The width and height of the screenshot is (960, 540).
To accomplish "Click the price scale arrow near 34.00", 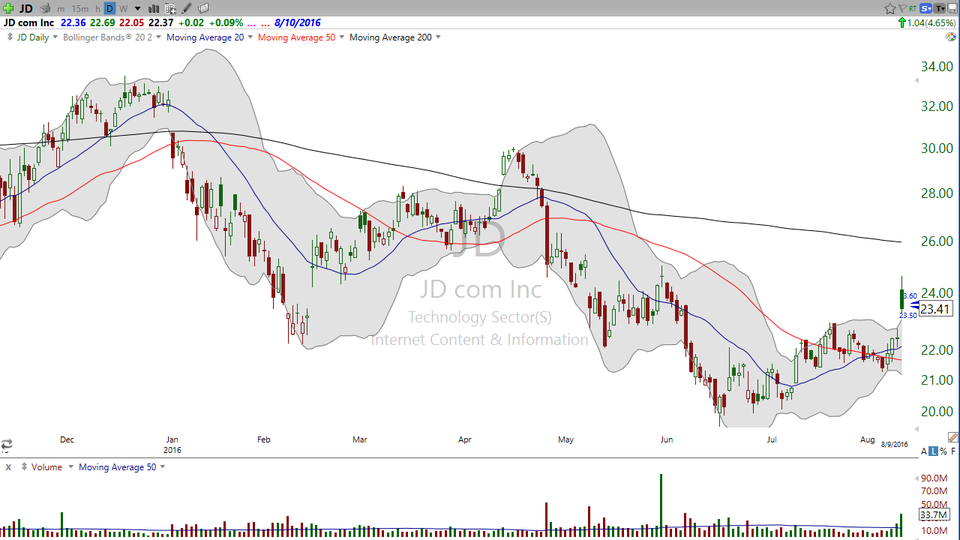I will [x=917, y=81].
